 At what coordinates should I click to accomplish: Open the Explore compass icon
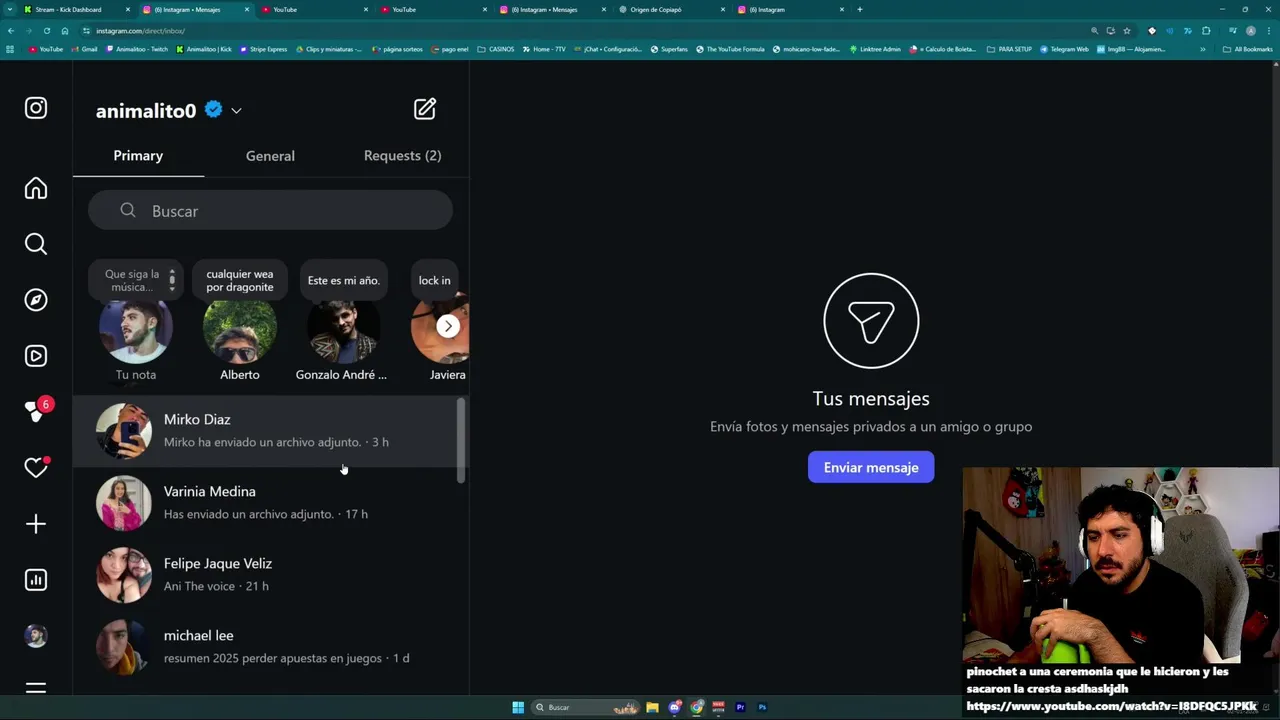pos(36,300)
